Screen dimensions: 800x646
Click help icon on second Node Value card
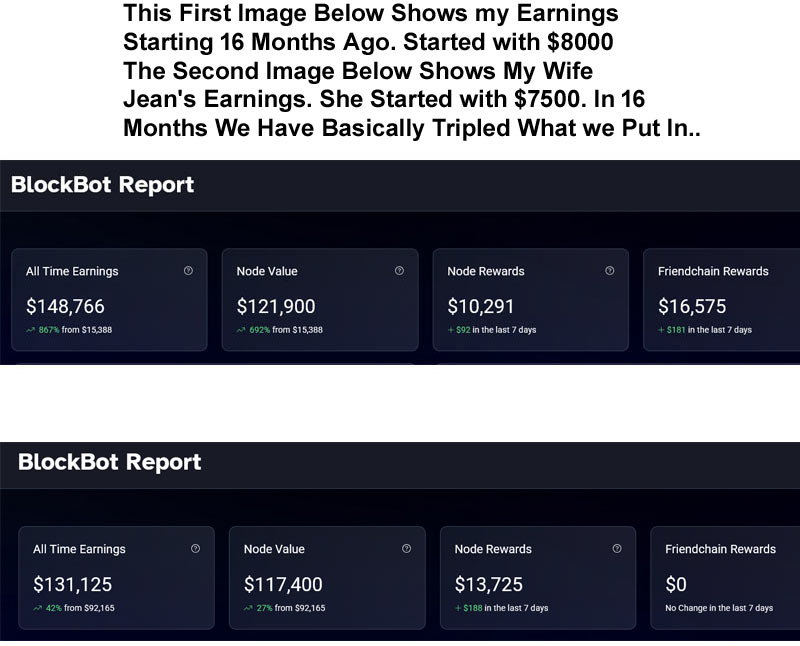[x=407, y=549]
